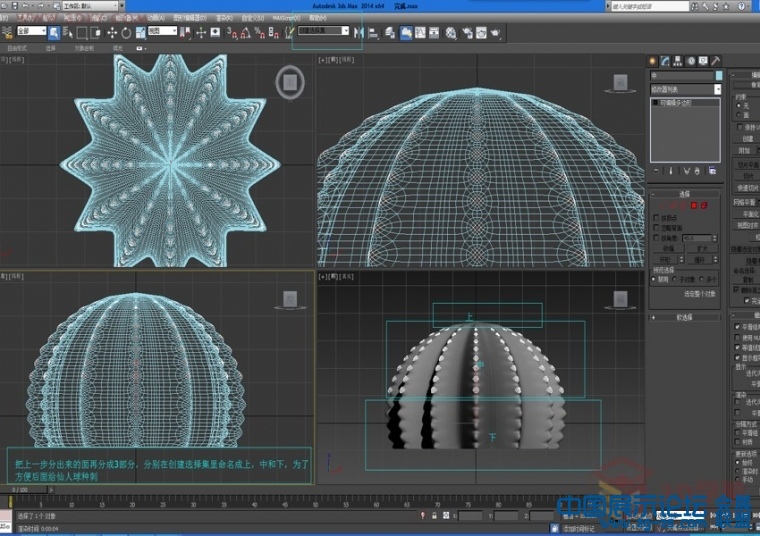The width and height of the screenshot is (760, 536).
Task: Select the 禁用 preview radio button
Action: click(654, 280)
